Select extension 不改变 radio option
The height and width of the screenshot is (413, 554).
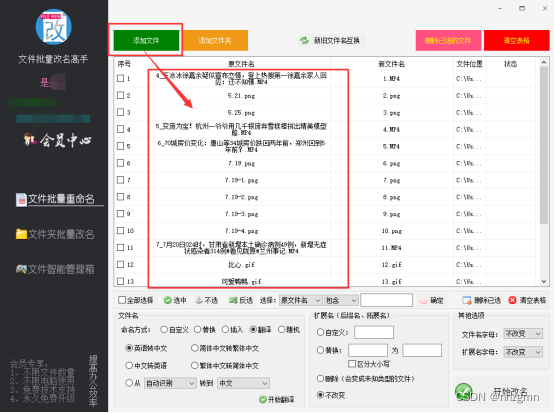pos(320,395)
